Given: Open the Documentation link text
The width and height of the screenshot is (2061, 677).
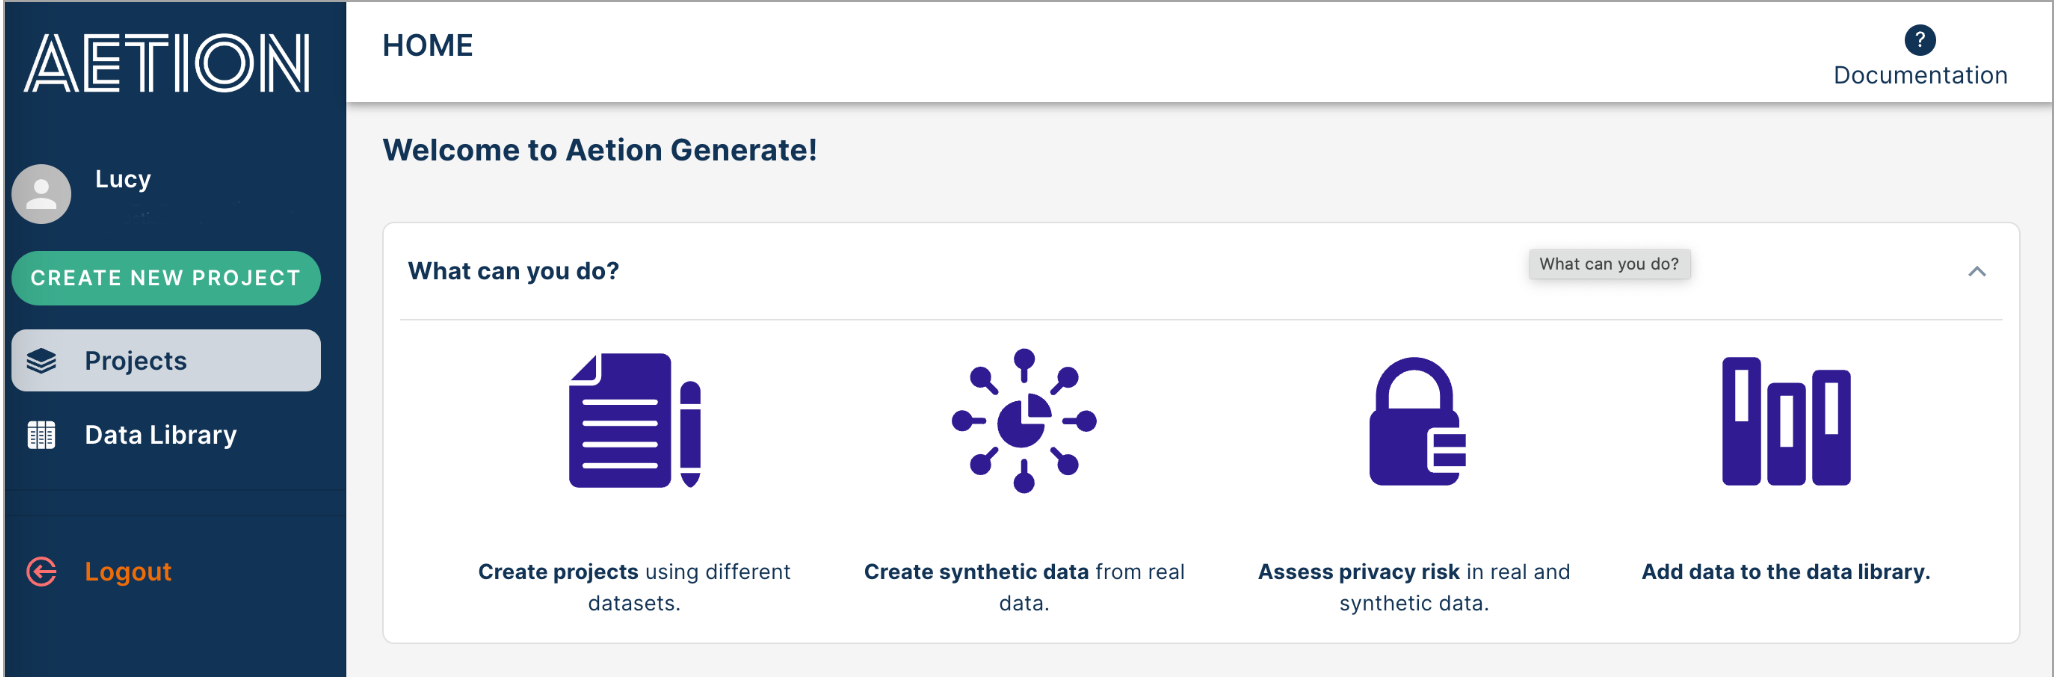Looking at the screenshot, I should click(1919, 76).
